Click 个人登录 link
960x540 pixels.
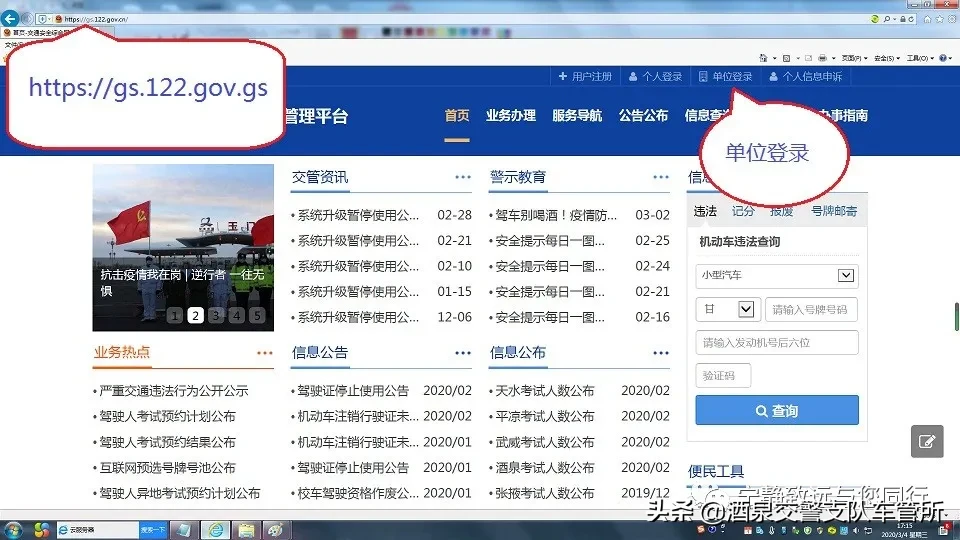(655, 77)
